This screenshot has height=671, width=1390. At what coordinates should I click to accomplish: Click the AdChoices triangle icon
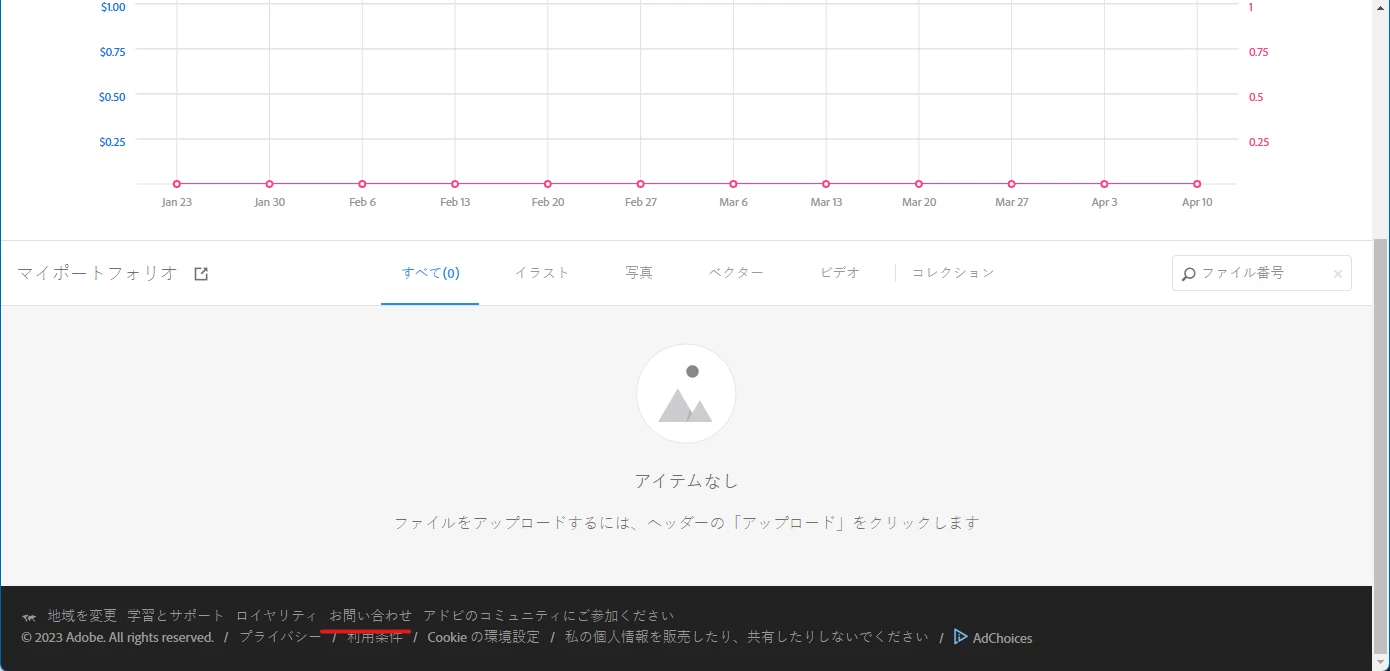tap(961, 637)
